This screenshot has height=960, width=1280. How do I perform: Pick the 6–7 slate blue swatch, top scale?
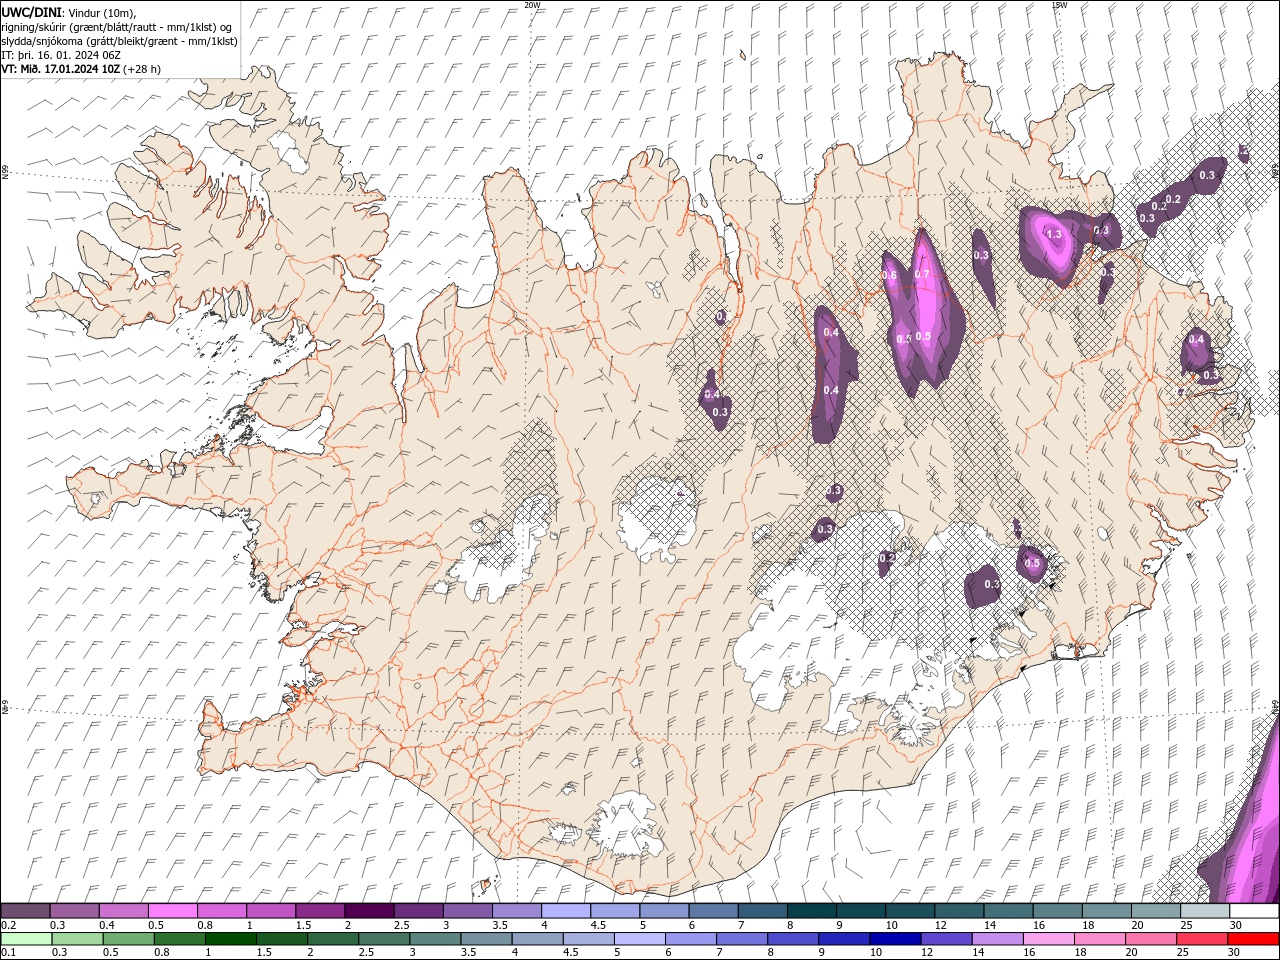pos(712,911)
